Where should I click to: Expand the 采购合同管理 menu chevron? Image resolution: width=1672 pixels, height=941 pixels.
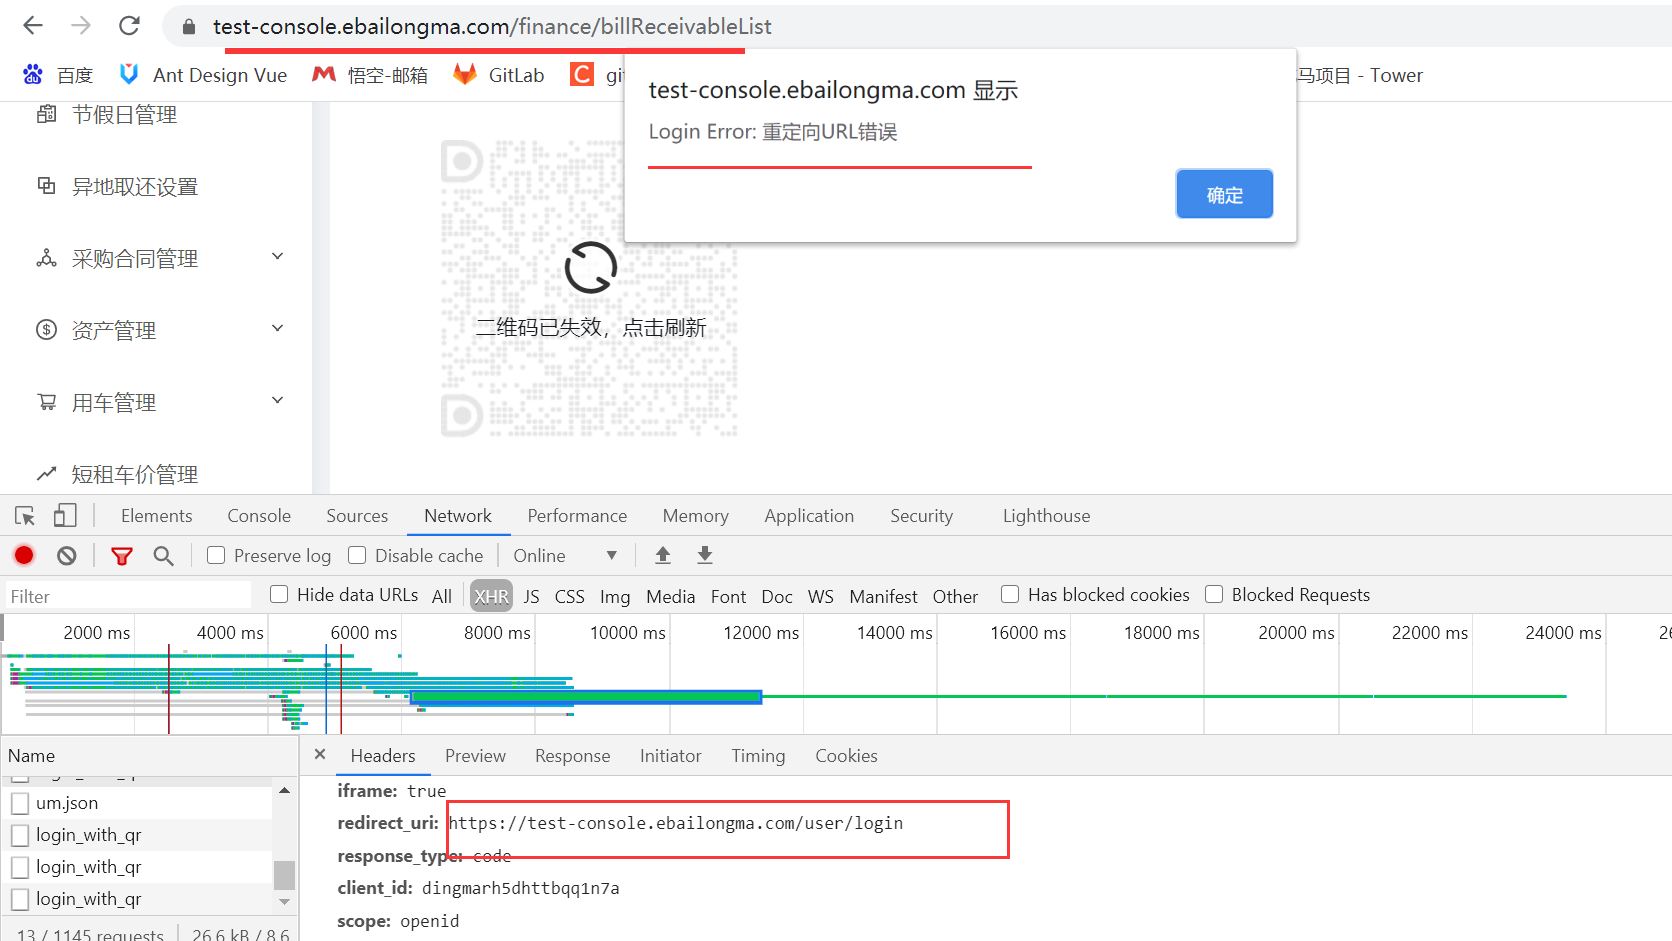(x=278, y=257)
